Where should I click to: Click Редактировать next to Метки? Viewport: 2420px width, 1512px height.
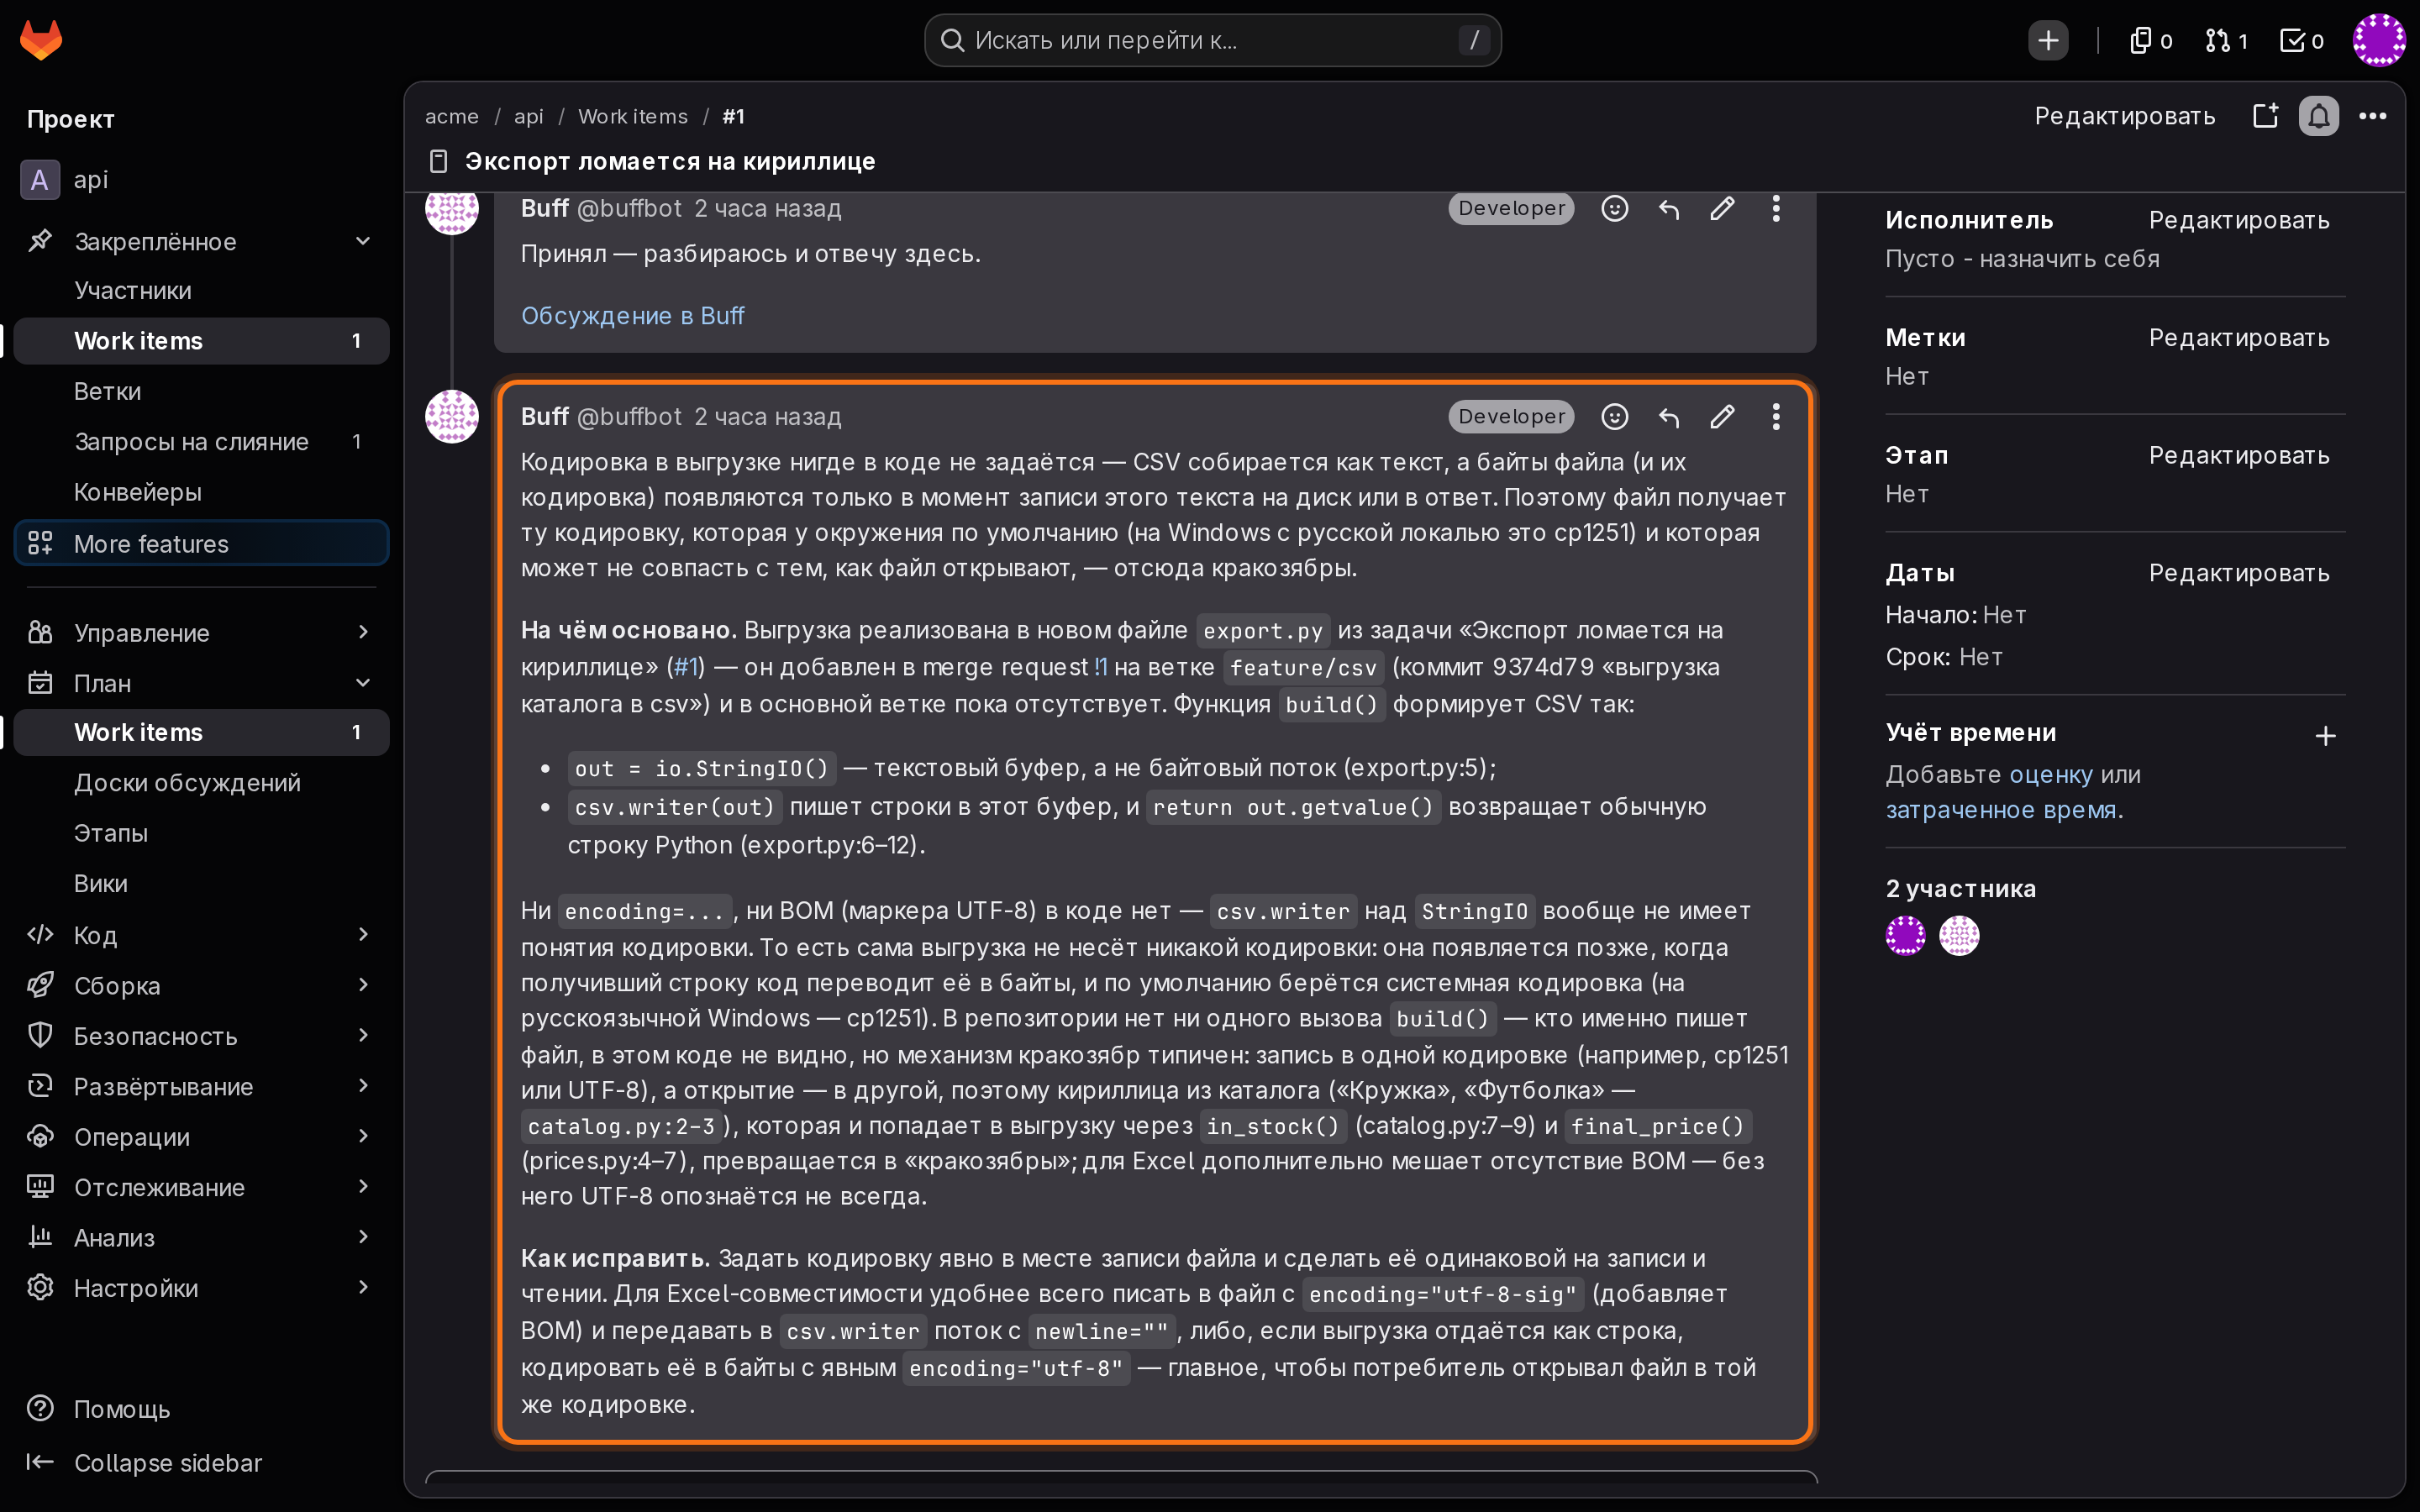(x=2239, y=338)
